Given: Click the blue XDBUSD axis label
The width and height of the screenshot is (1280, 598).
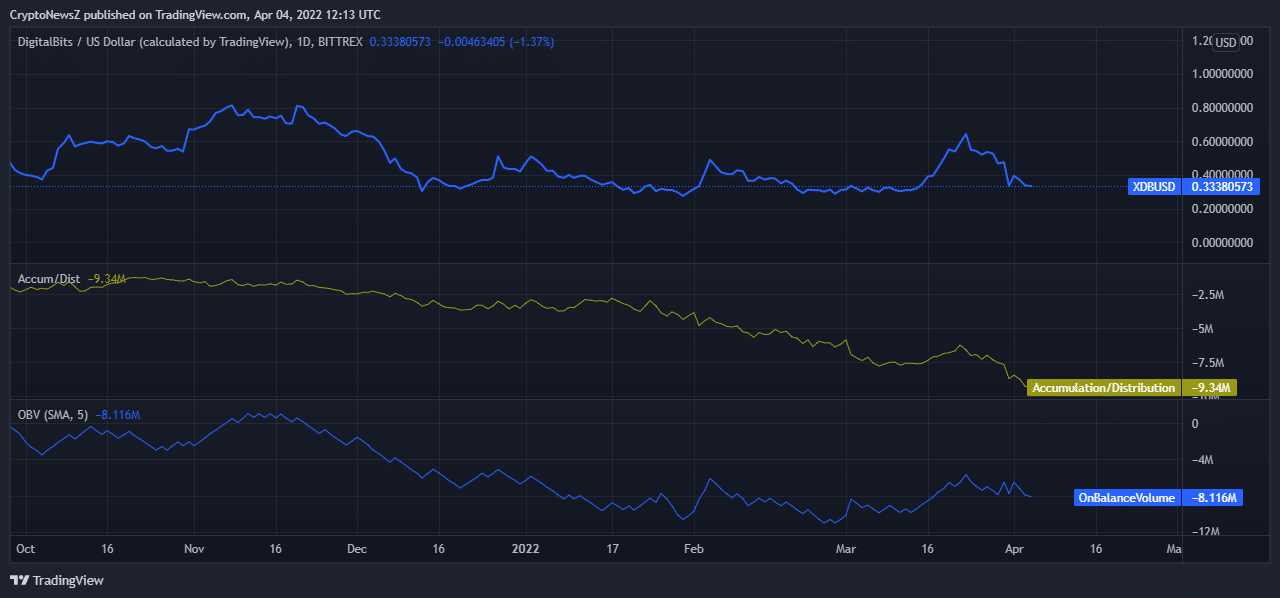Looking at the screenshot, I should pyautogui.click(x=1152, y=186).
